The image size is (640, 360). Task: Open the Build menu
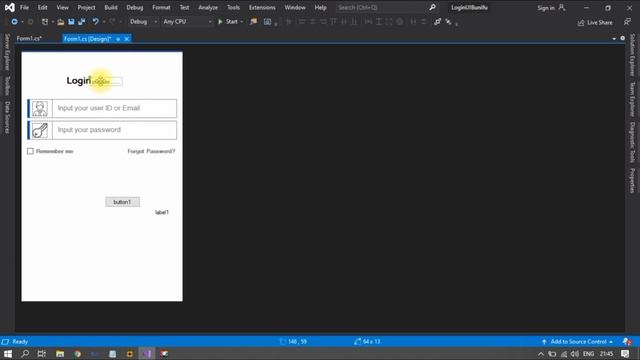pyautogui.click(x=111, y=7)
